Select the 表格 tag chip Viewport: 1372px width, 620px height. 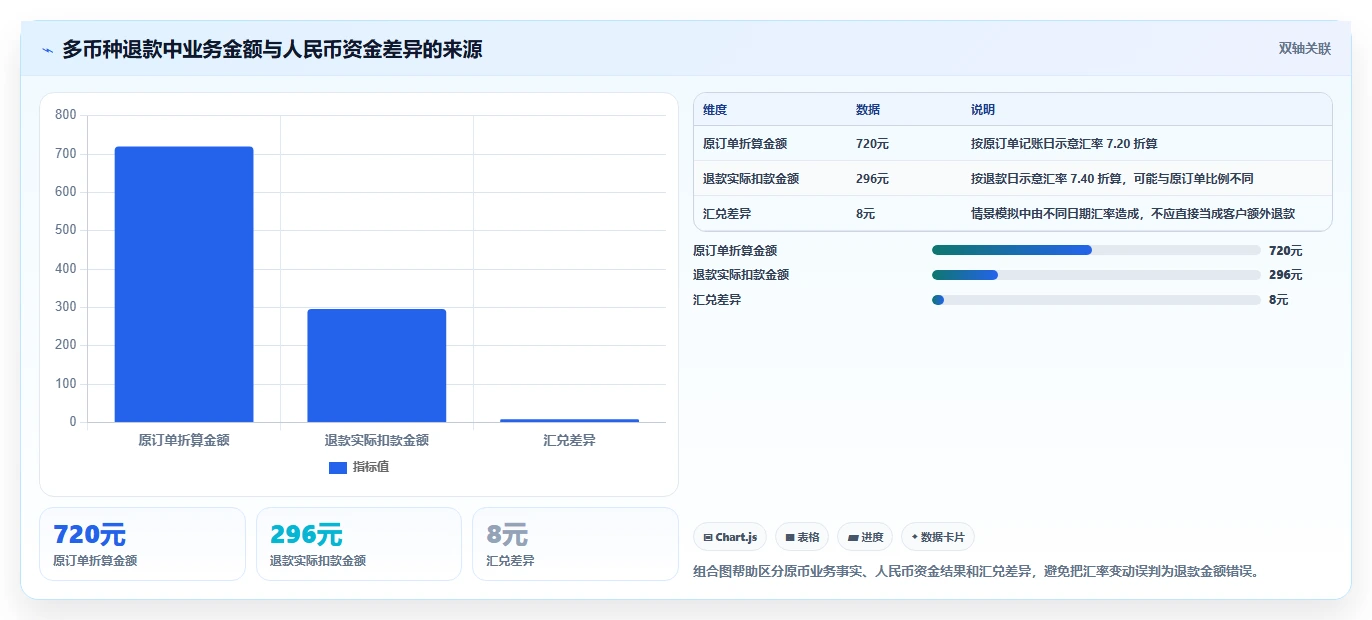coord(802,537)
